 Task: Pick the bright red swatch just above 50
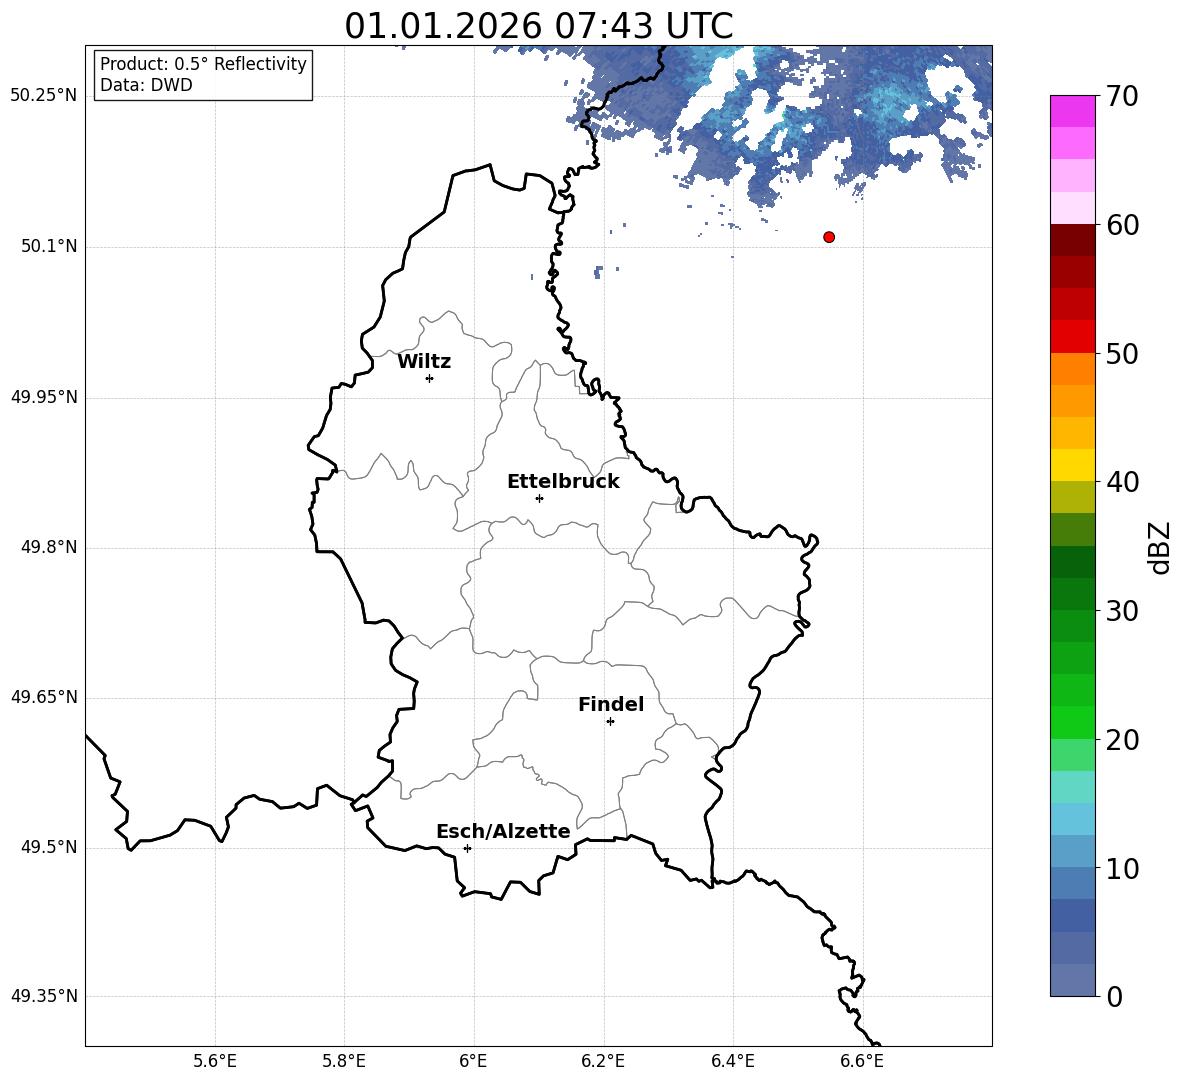point(1073,337)
